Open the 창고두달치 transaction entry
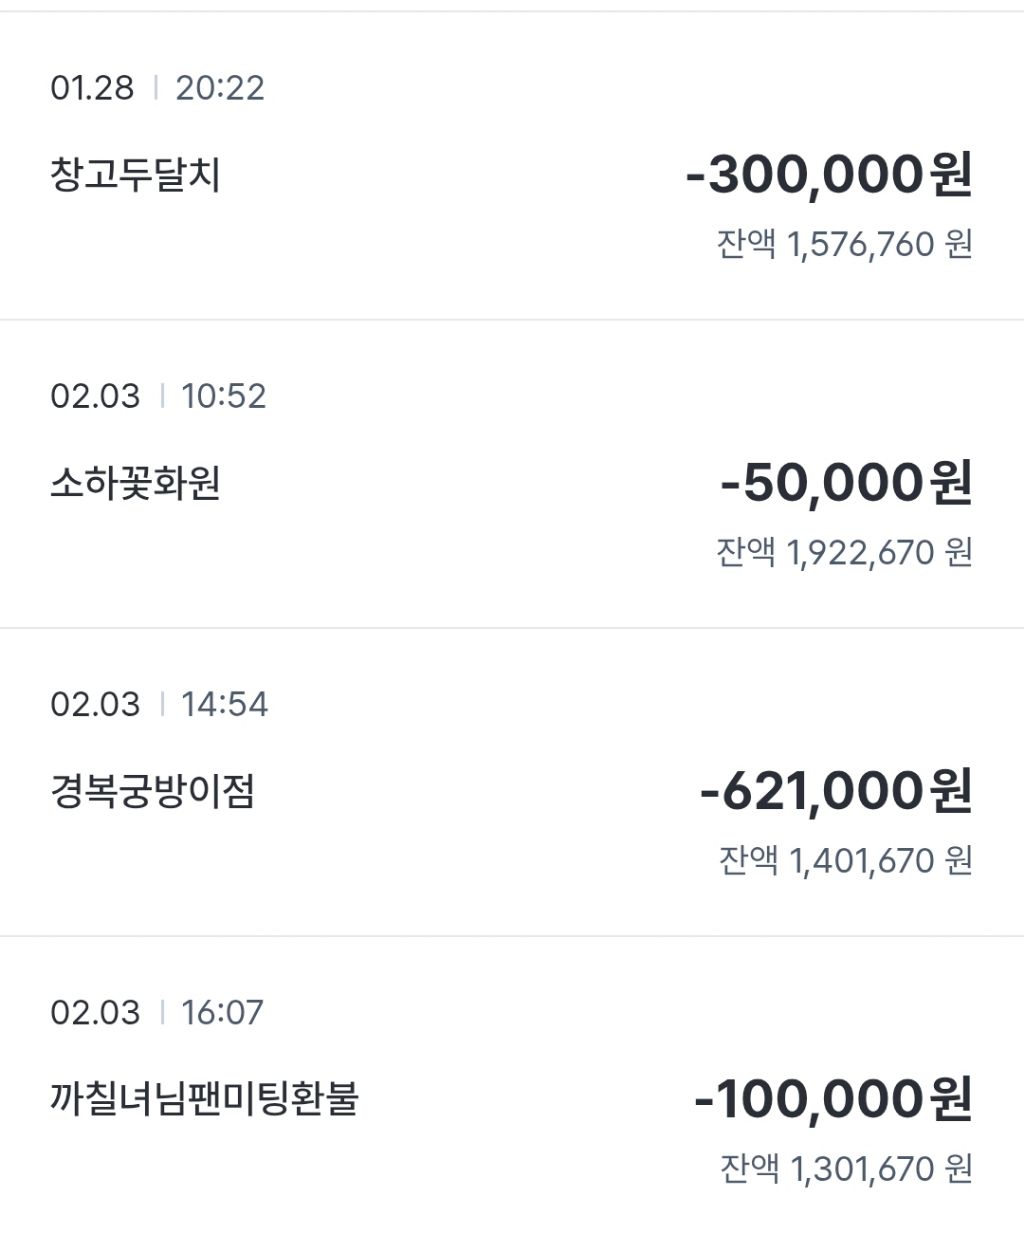The height and width of the screenshot is (1233, 1024). tap(135, 176)
